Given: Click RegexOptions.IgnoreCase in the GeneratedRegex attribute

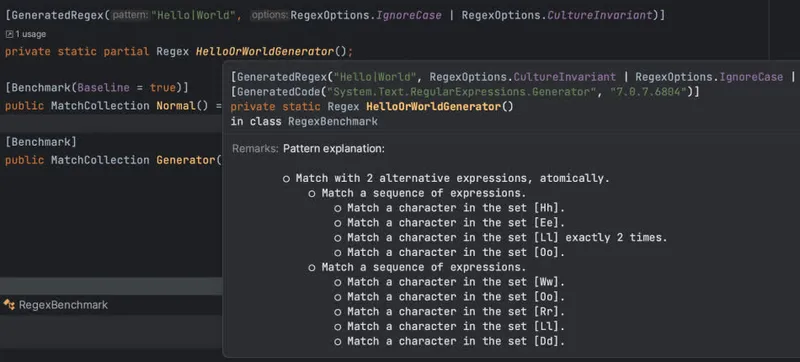Looking at the screenshot, I should (x=366, y=15).
